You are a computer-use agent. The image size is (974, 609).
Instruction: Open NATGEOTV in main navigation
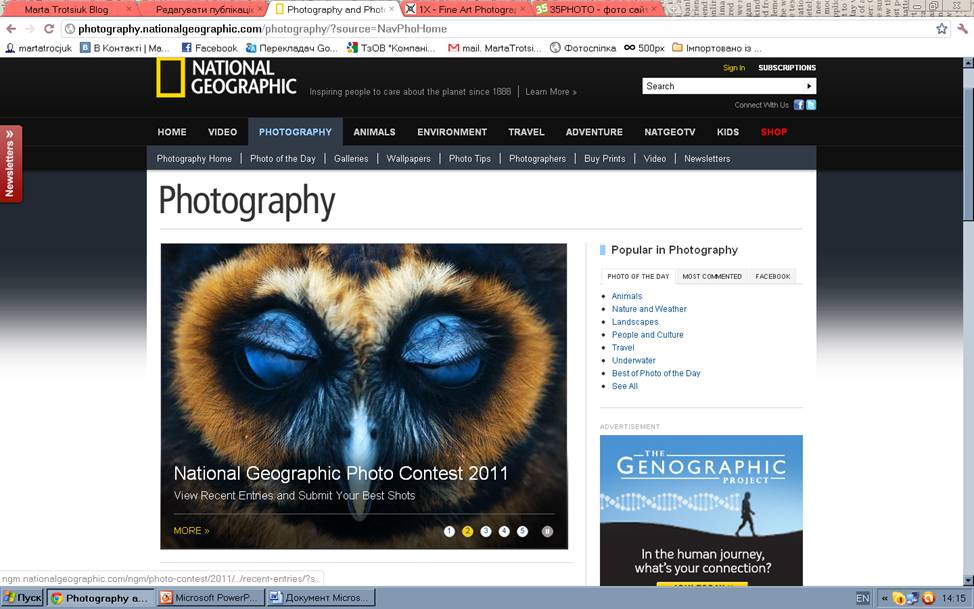670,132
